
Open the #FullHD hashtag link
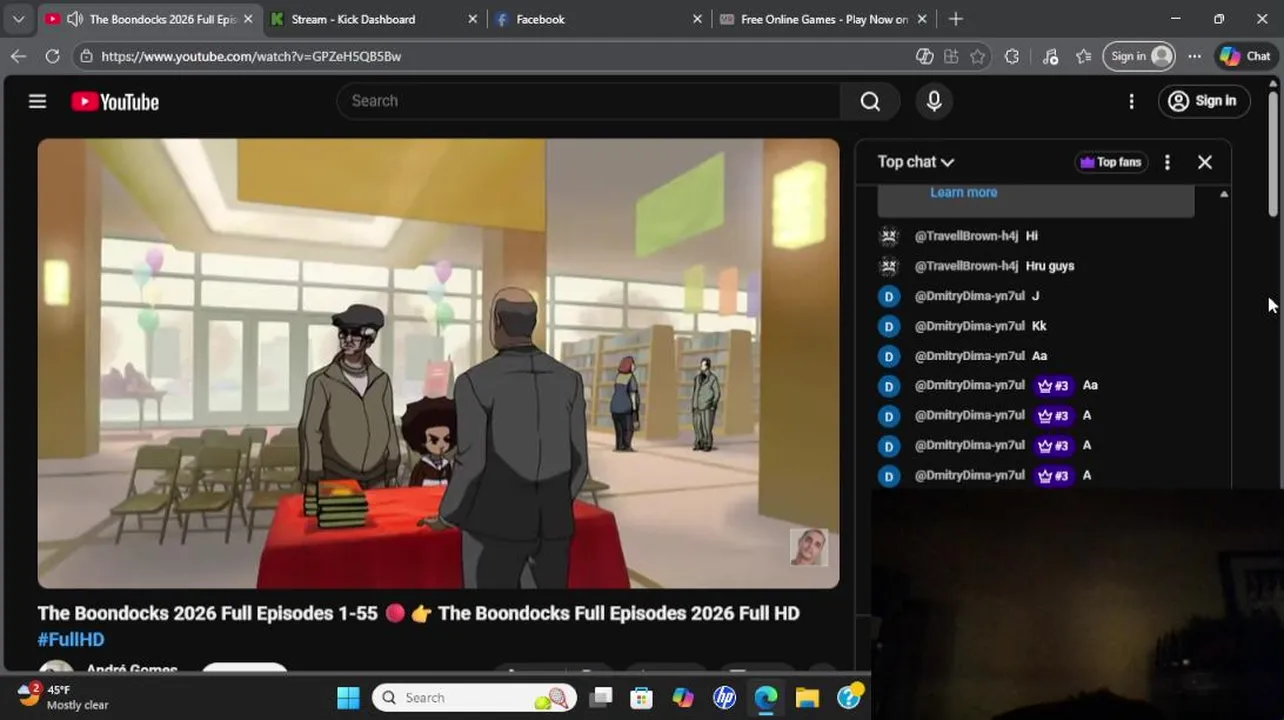[71, 640]
